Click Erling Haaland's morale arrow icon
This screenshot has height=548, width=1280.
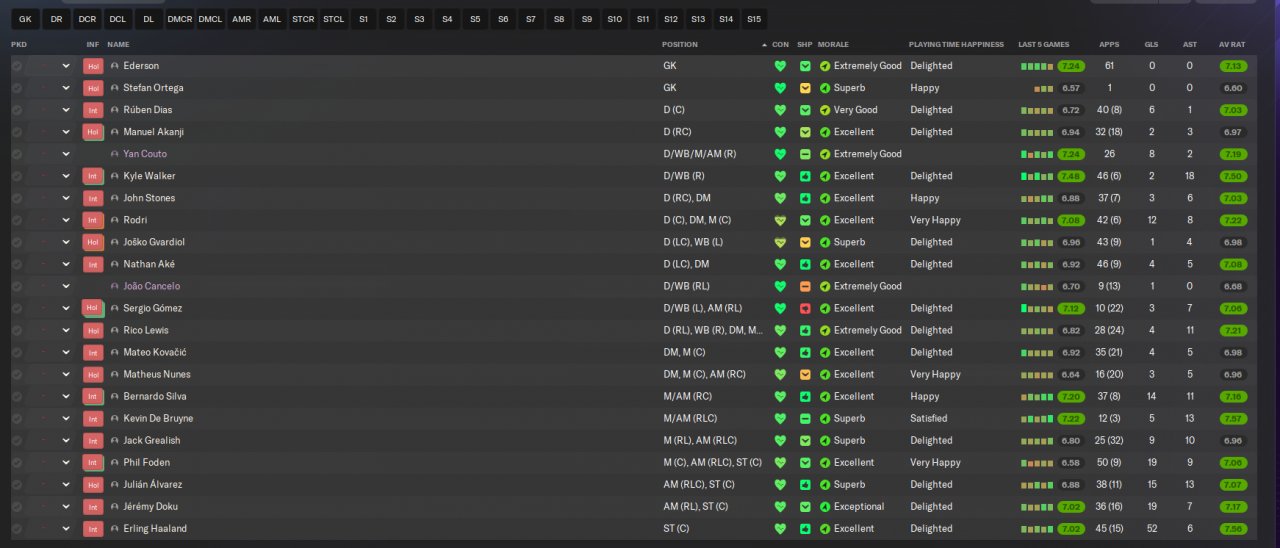[825, 528]
